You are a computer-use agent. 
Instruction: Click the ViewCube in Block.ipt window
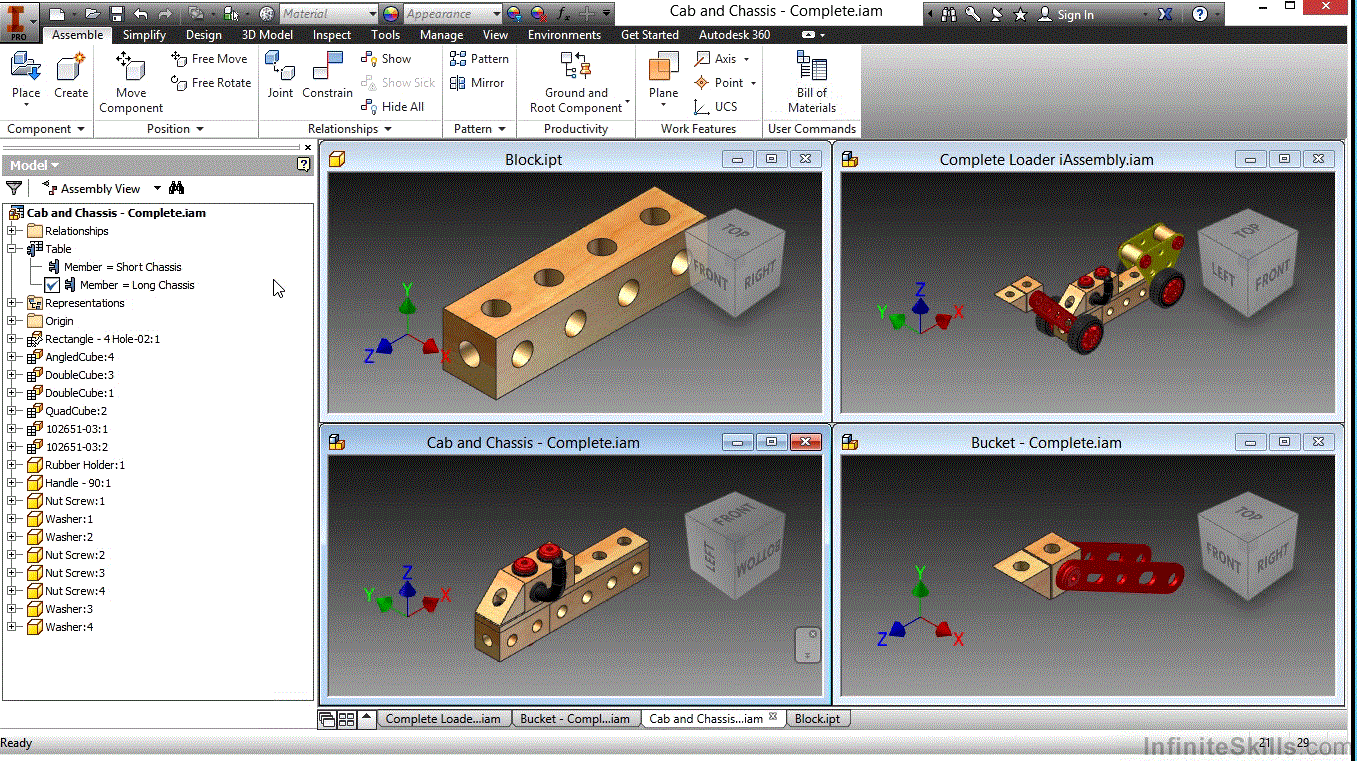tap(736, 263)
